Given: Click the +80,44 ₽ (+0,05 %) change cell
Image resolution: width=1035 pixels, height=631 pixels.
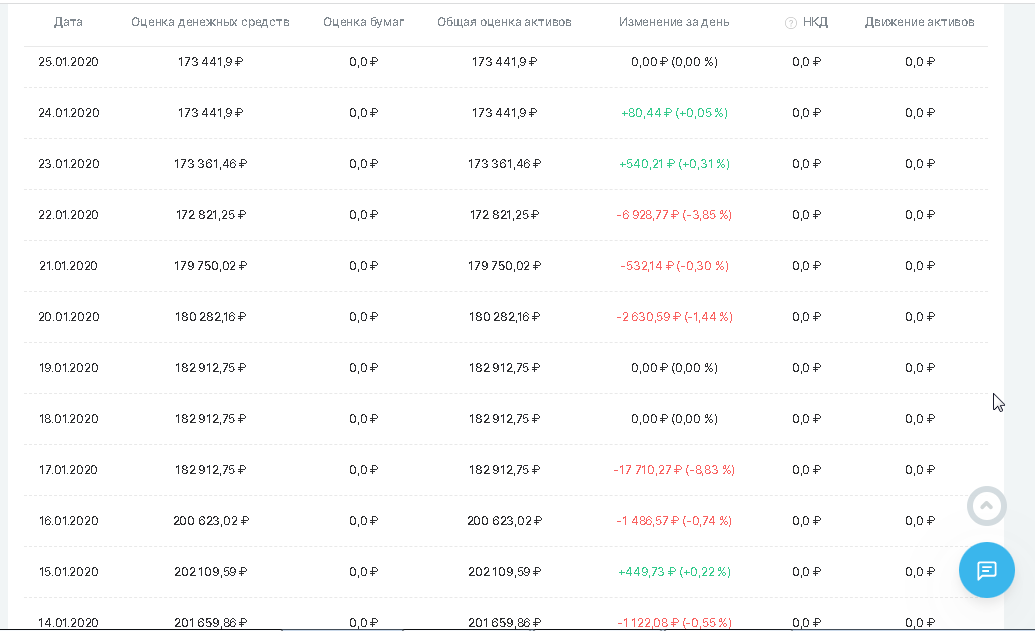Looking at the screenshot, I should pos(674,113).
